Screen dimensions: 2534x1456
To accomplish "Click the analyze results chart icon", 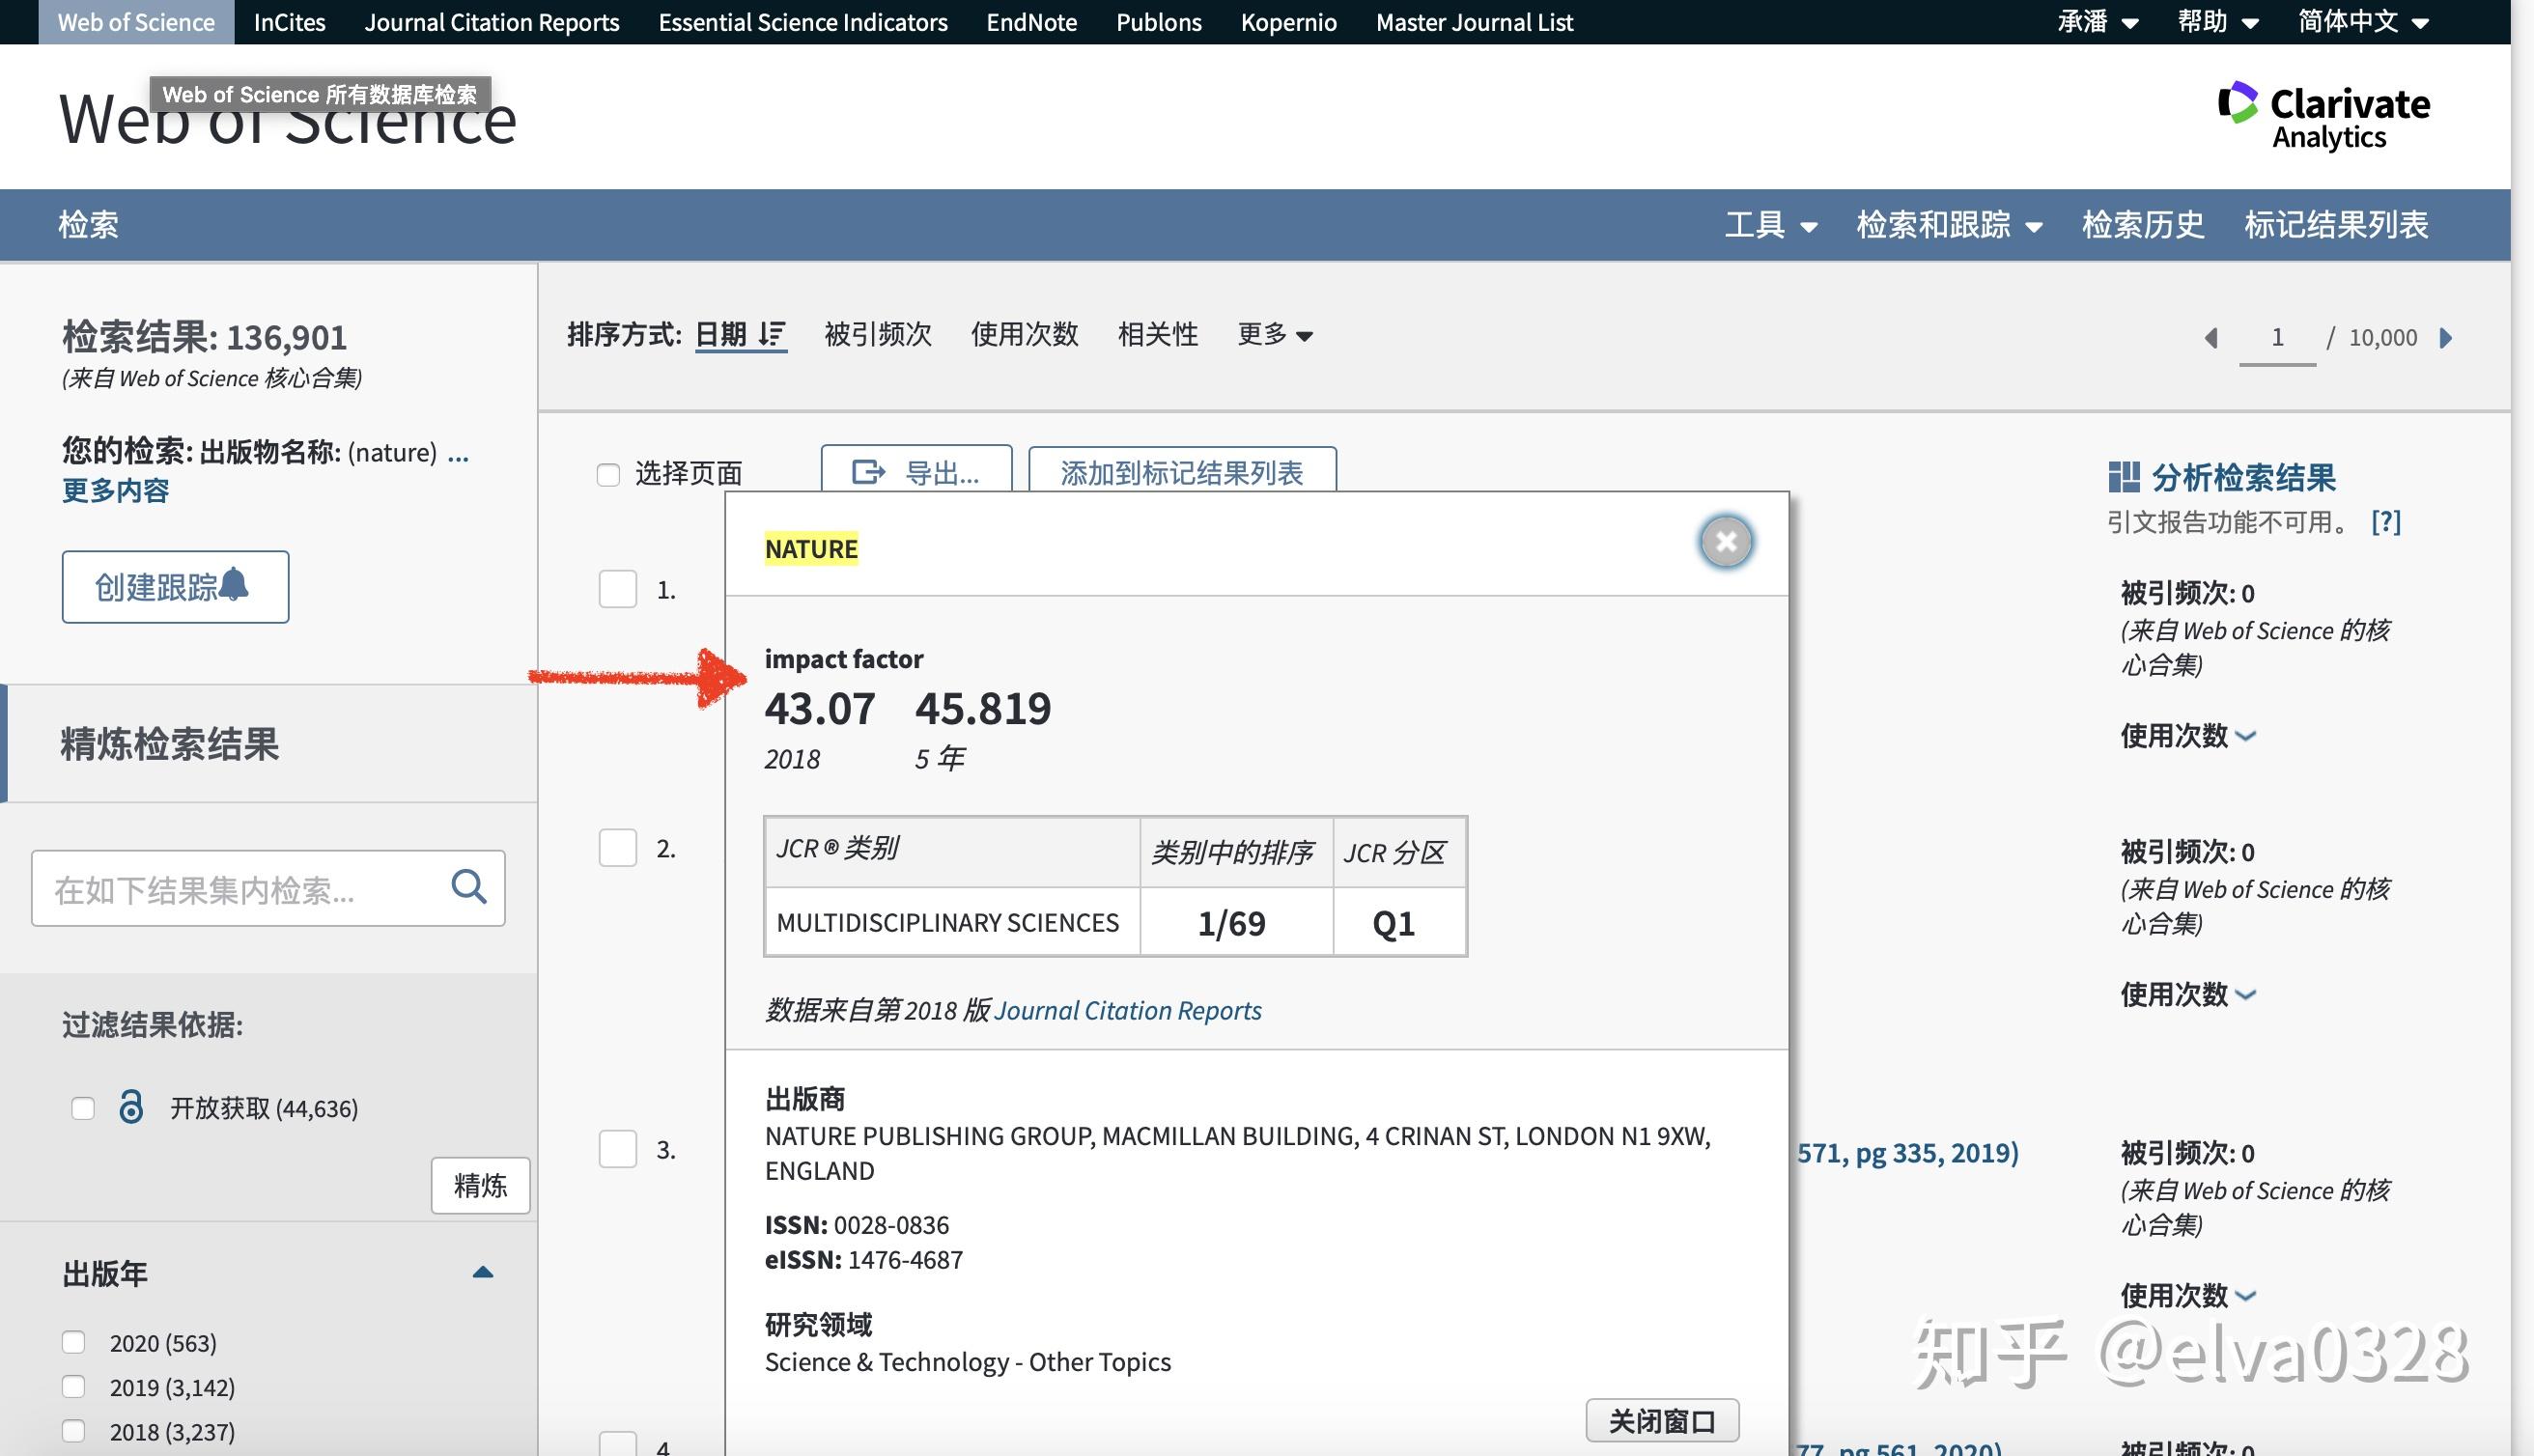I will pos(2123,477).
